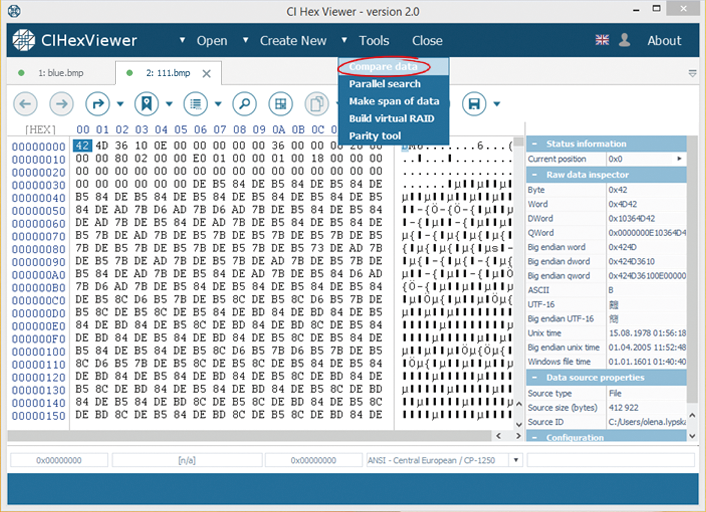The width and height of the screenshot is (706, 512).
Task: Click the app icon in title bar
Action: pos(14,11)
